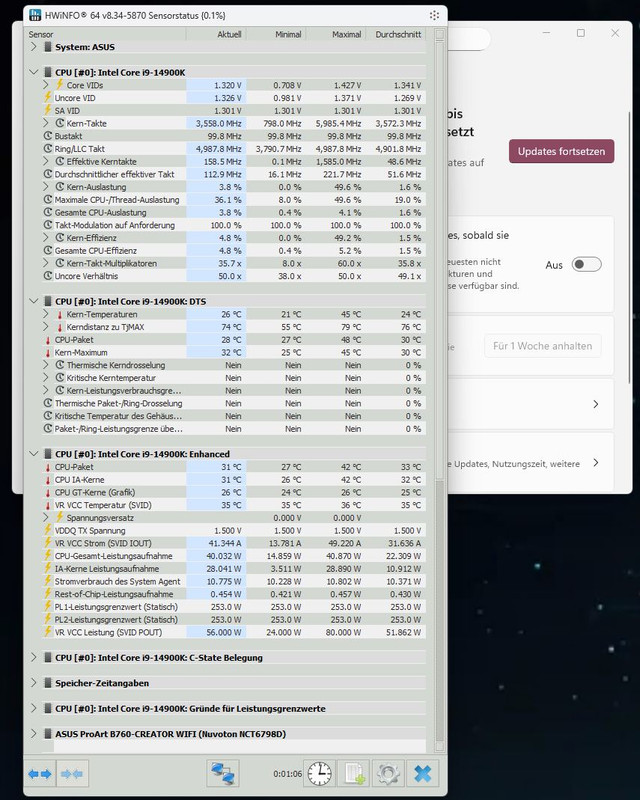Toggle the Aus switch in Windows Update
Screen dimensions: 640x800
[586, 264]
